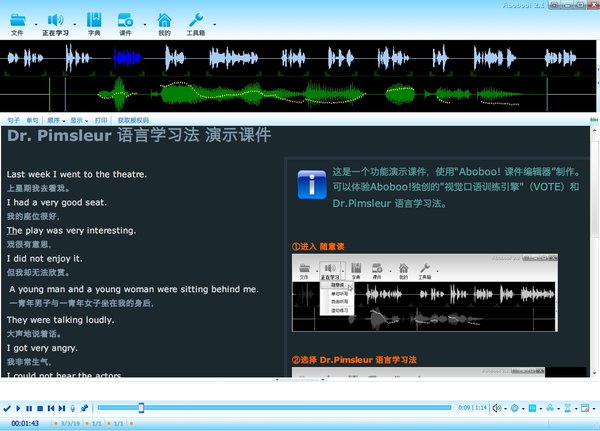Click the translation 上星期我去看戏。
Screen dimensions: 600x431
click(38, 188)
